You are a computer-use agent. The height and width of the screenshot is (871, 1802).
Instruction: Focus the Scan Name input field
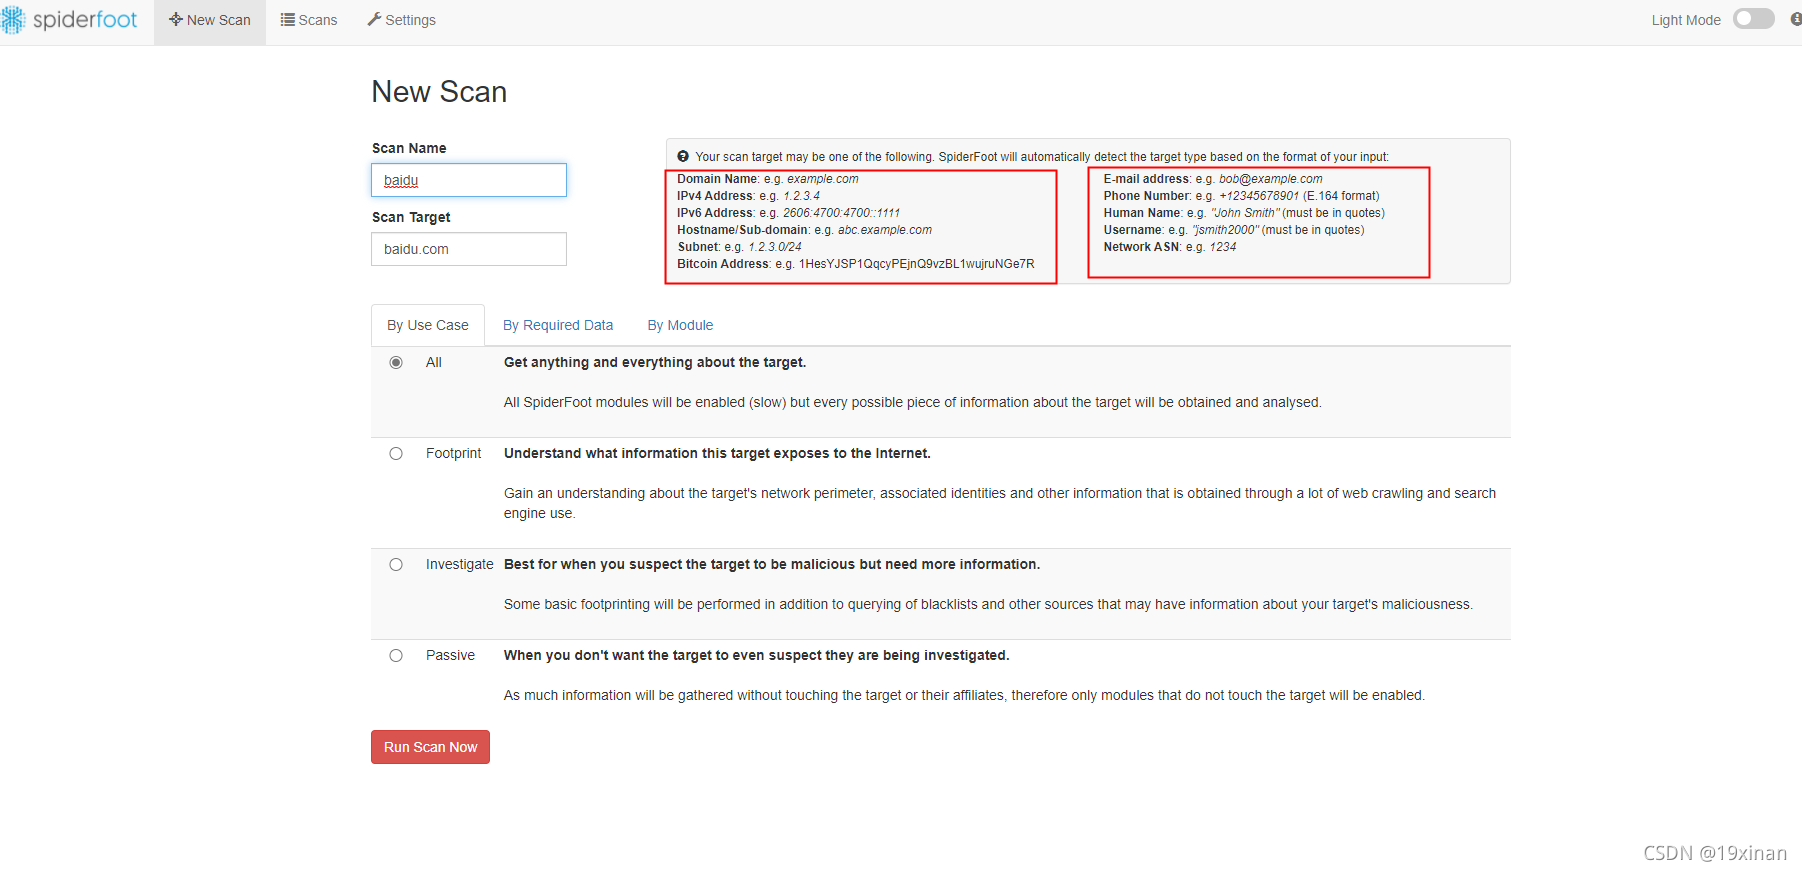[469, 180]
